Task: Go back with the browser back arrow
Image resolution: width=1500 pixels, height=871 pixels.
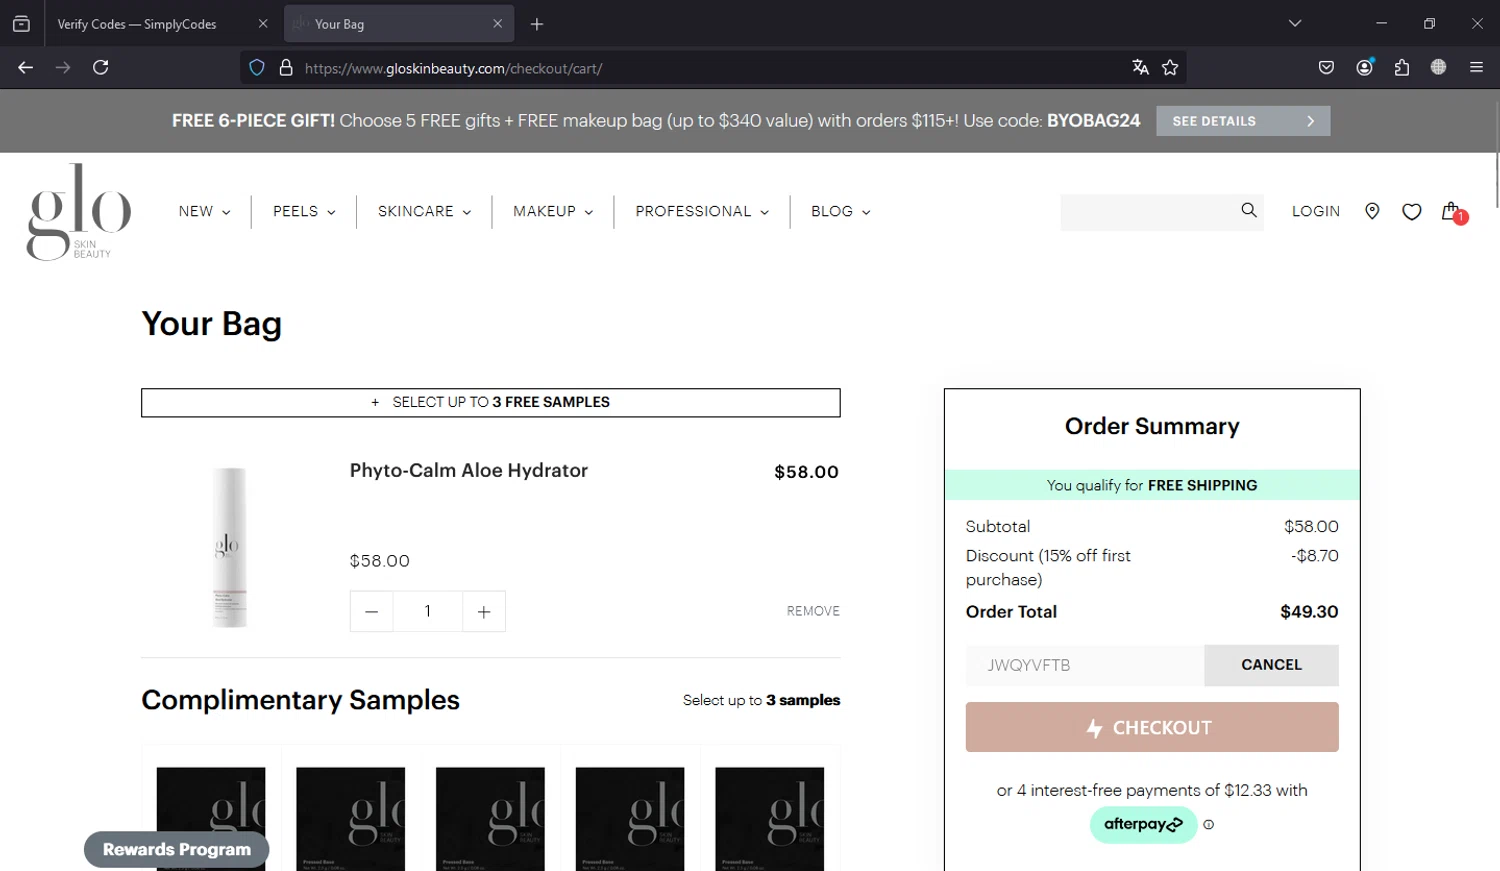Action: [x=26, y=67]
